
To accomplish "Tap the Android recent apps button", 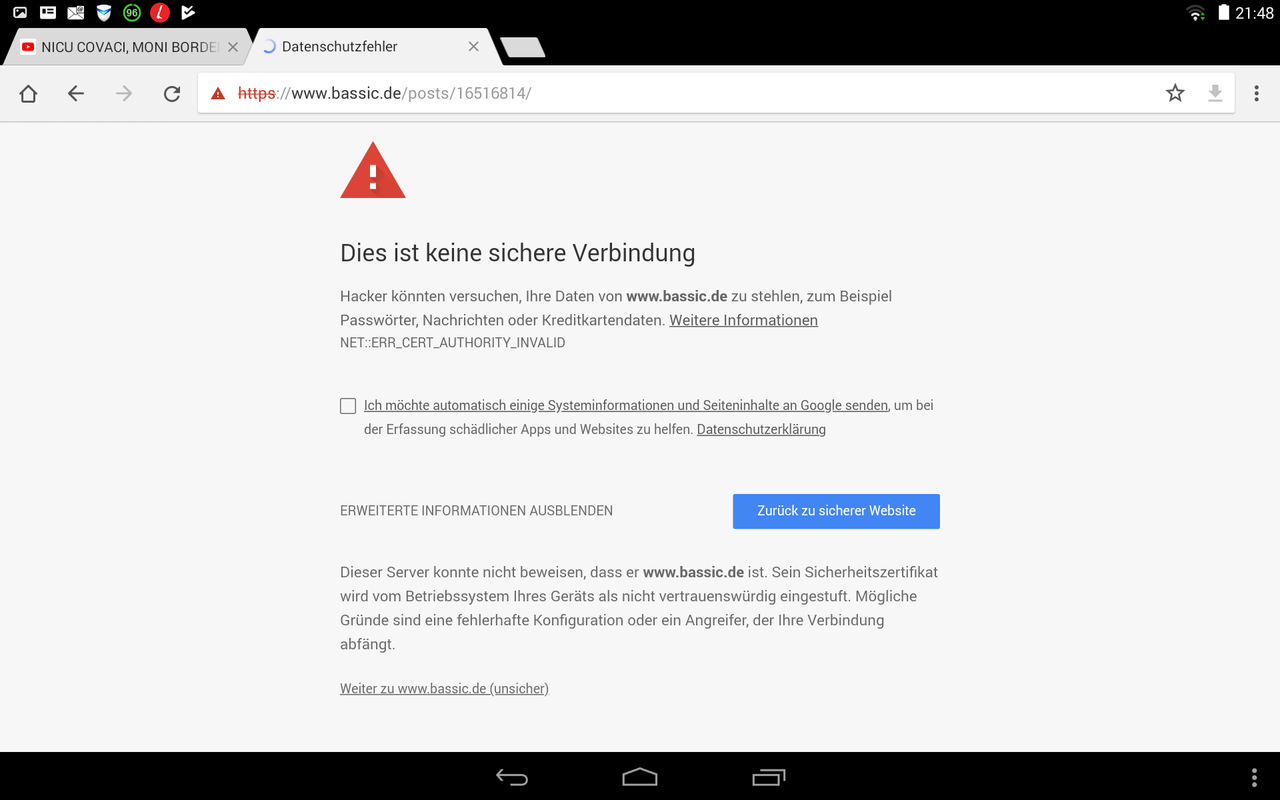I will pyautogui.click(x=768, y=777).
